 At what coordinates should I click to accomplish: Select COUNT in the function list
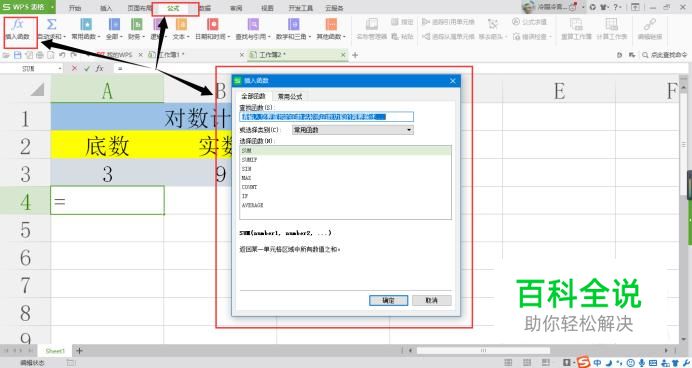[345, 187]
